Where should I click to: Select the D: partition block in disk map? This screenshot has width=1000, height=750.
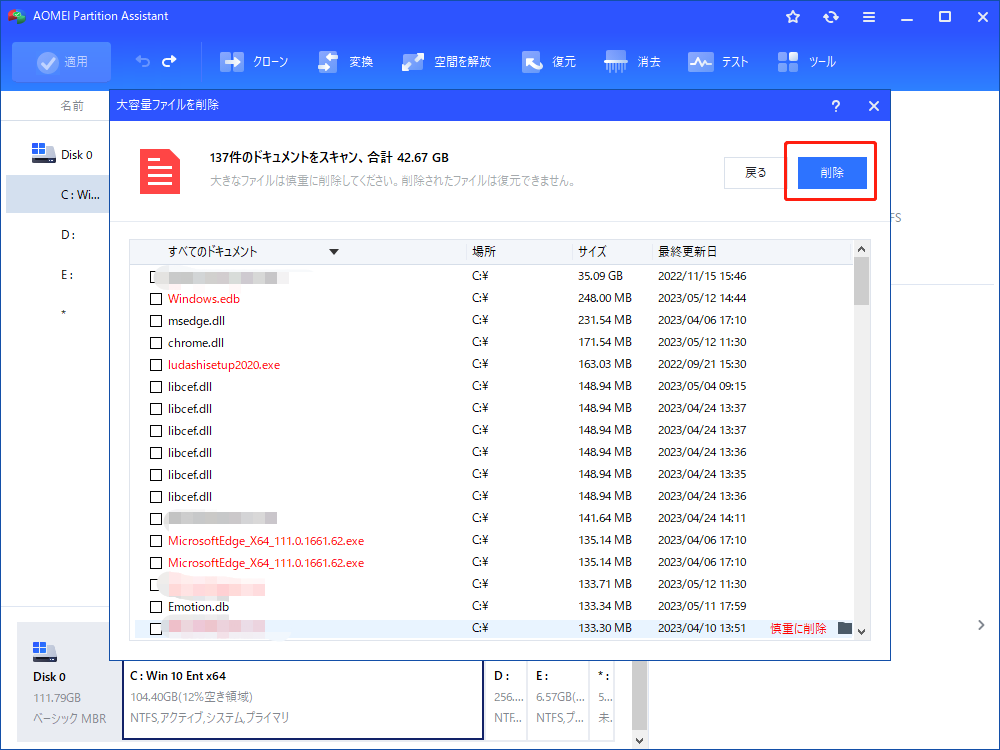(x=507, y=698)
